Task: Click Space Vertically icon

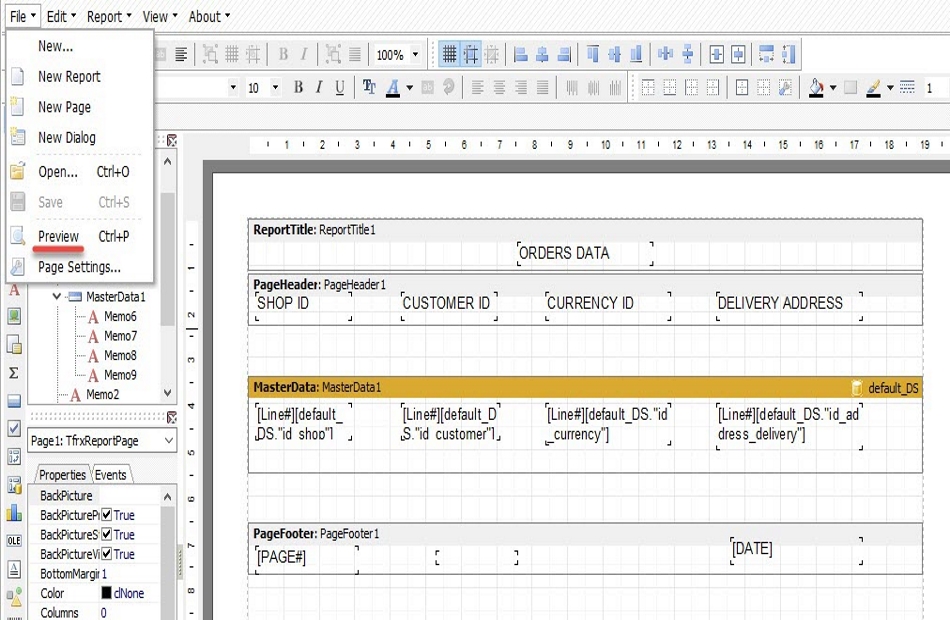Action: [x=688, y=55]
